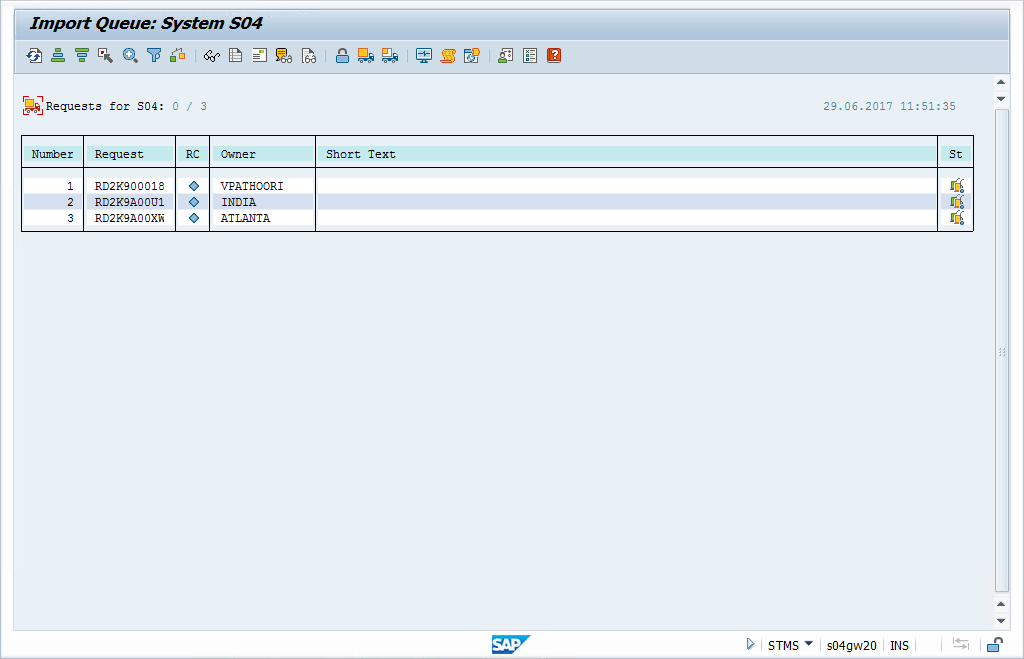Click the Refresh icon in the toolbar
The height and width of the screenshot is (659, 1024).
tap(34, 56)
